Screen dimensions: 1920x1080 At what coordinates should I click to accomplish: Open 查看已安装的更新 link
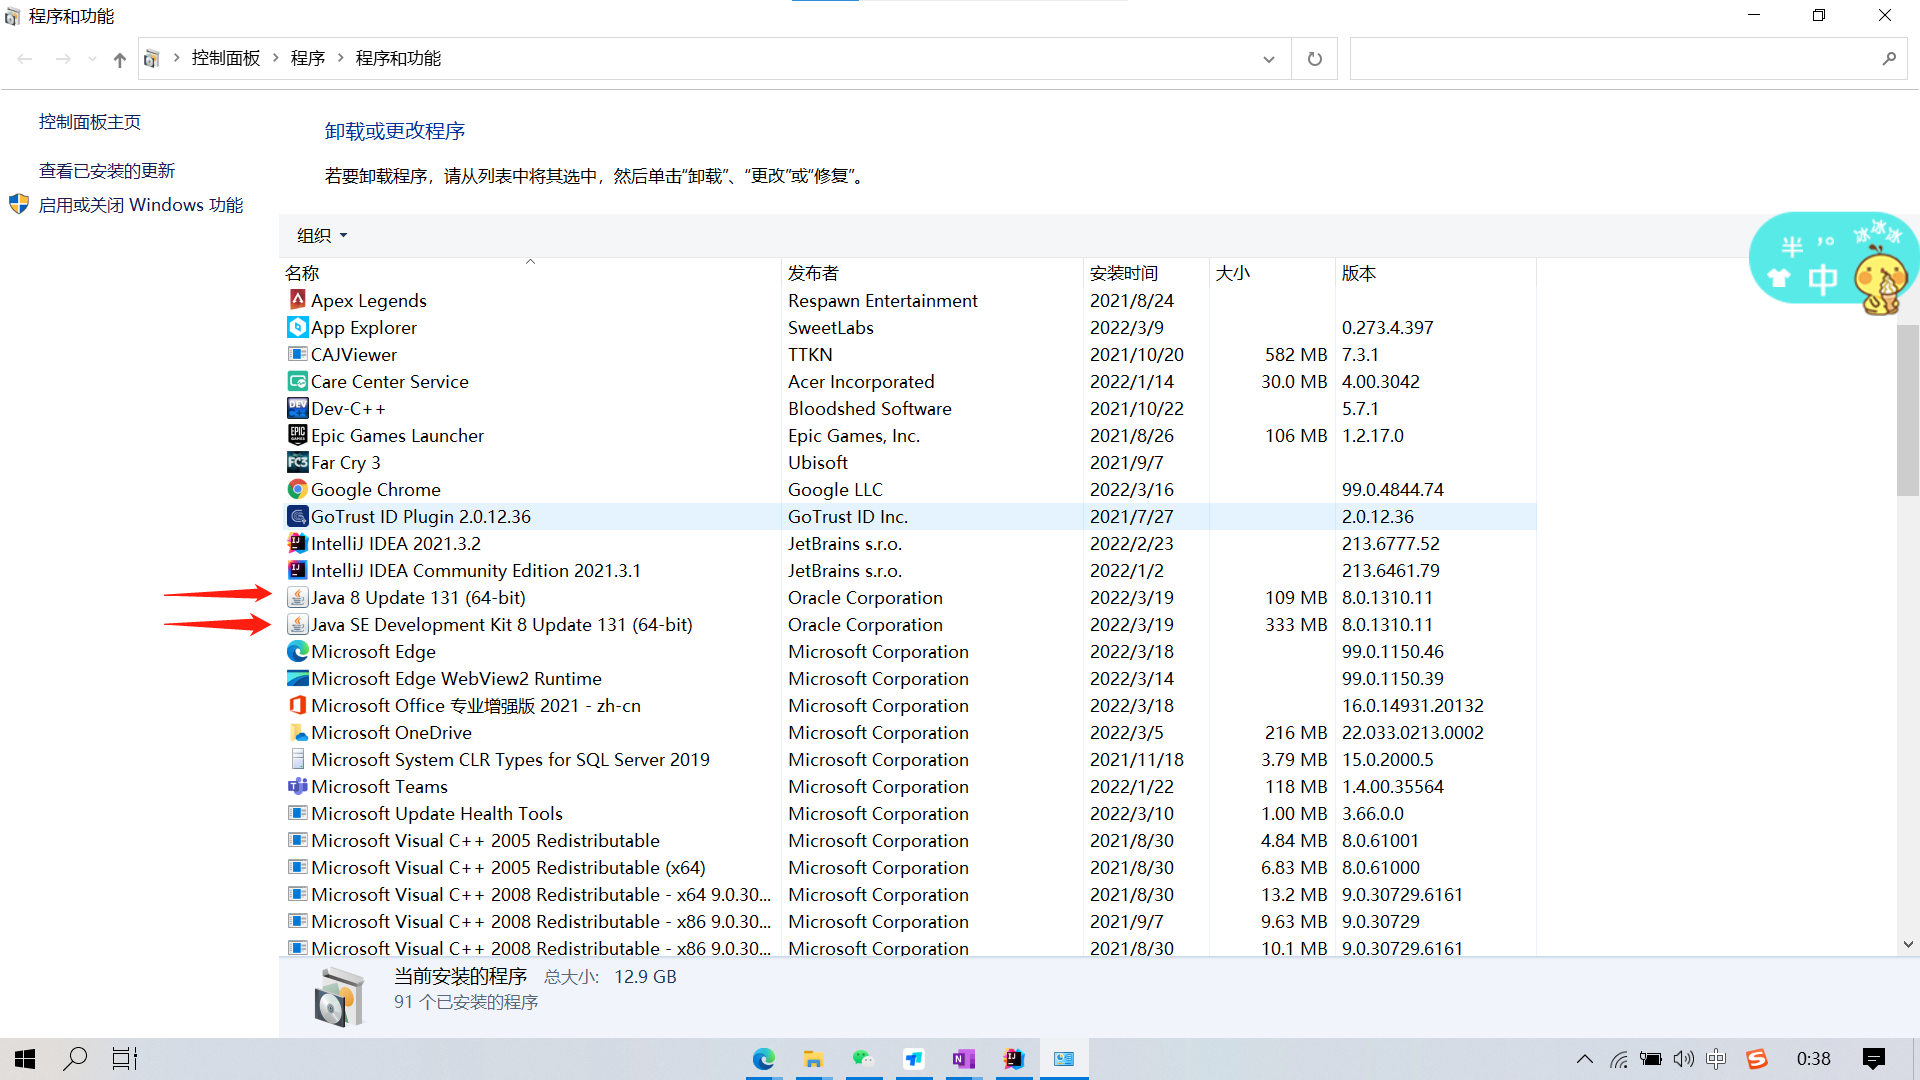(107, 171)
